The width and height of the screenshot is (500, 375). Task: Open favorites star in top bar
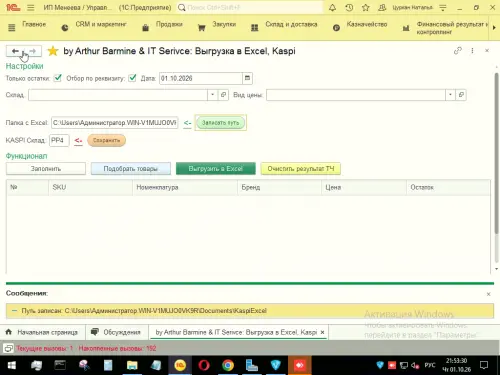366,7
